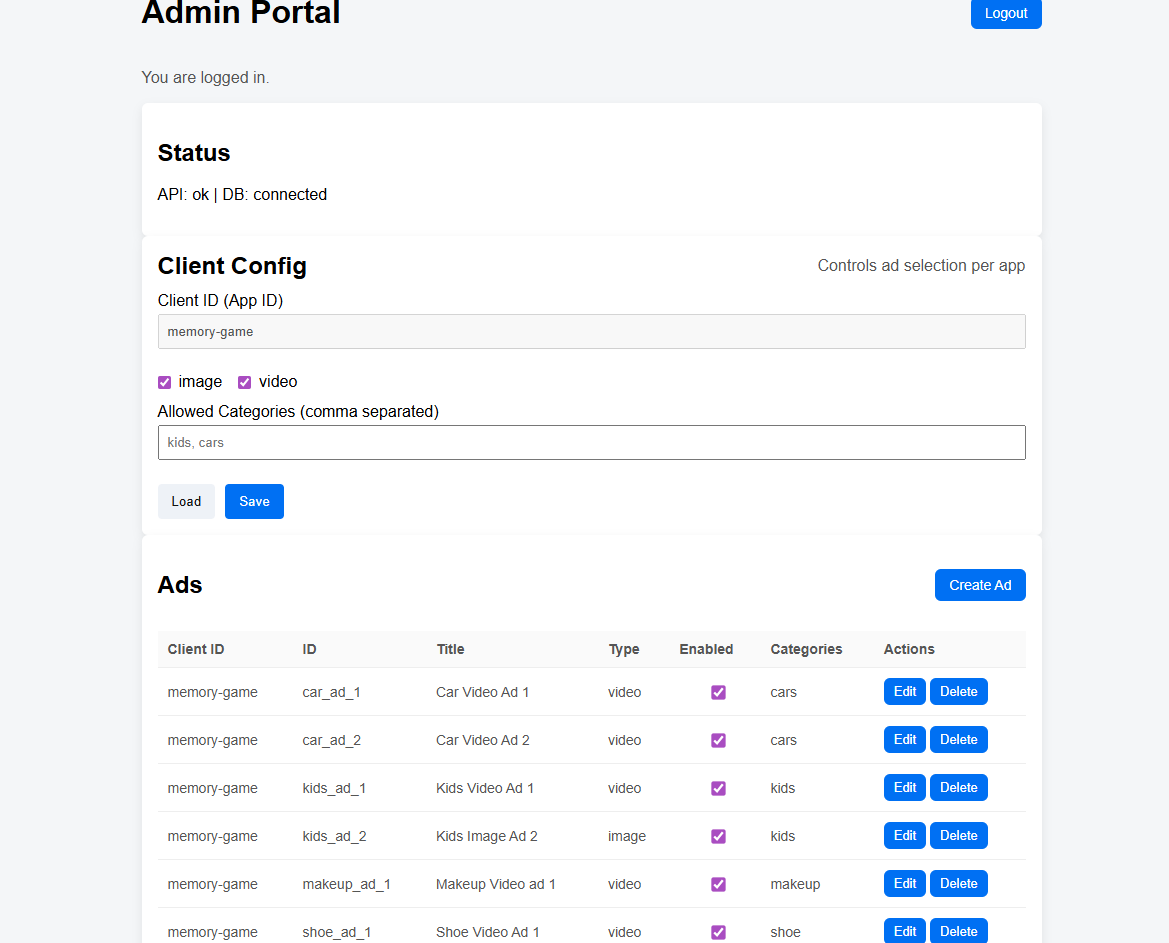
Task: Click the Logout button
Action: (x=1006, y=14)
